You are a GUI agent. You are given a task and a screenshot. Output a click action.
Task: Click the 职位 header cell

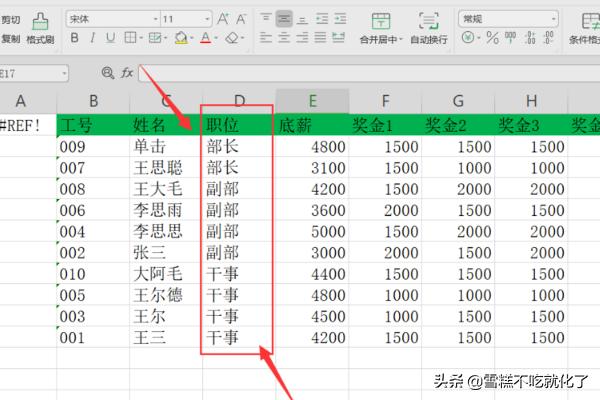(x=222, y=125)
